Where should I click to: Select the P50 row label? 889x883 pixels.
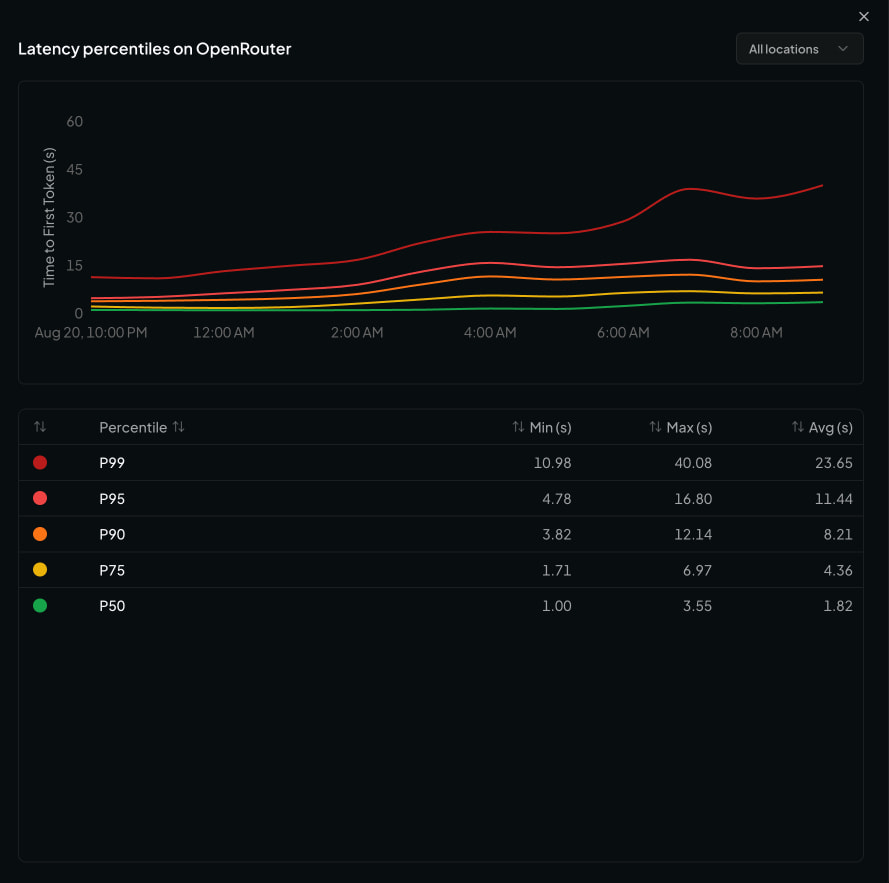coord(112,606)
